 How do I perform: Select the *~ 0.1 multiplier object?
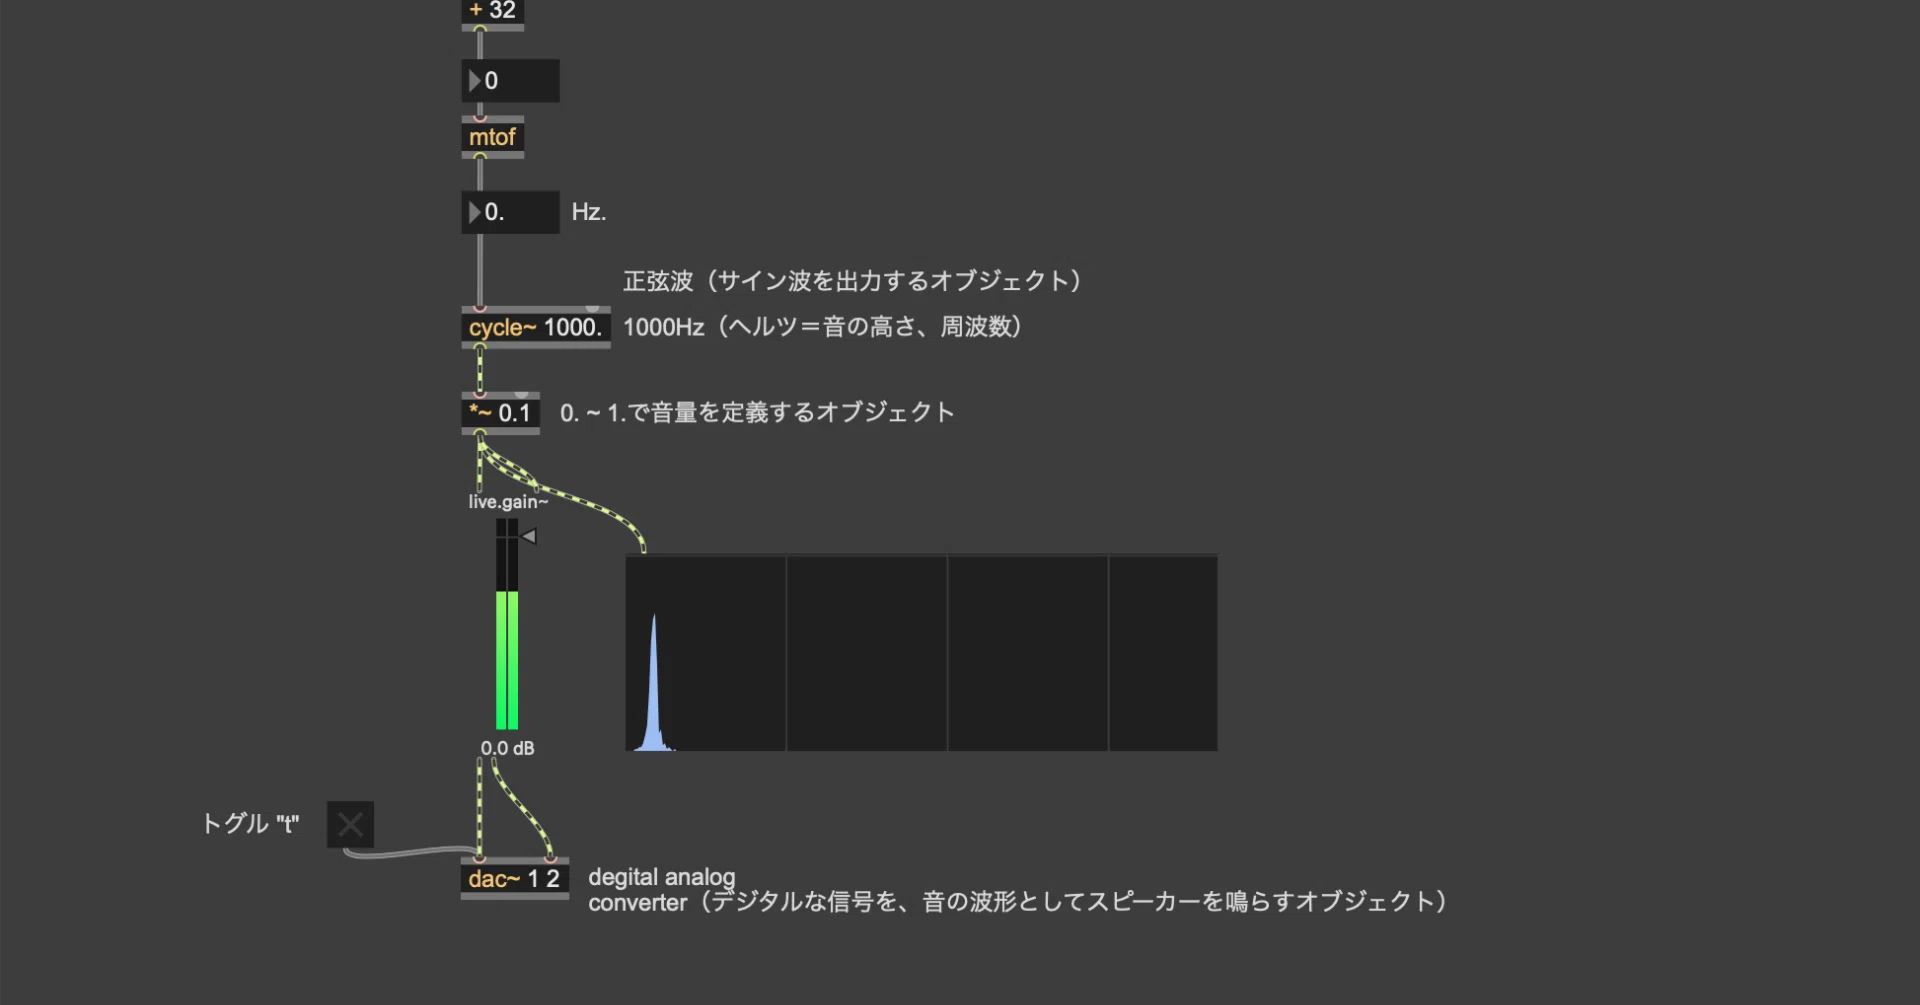pos(500,413)
